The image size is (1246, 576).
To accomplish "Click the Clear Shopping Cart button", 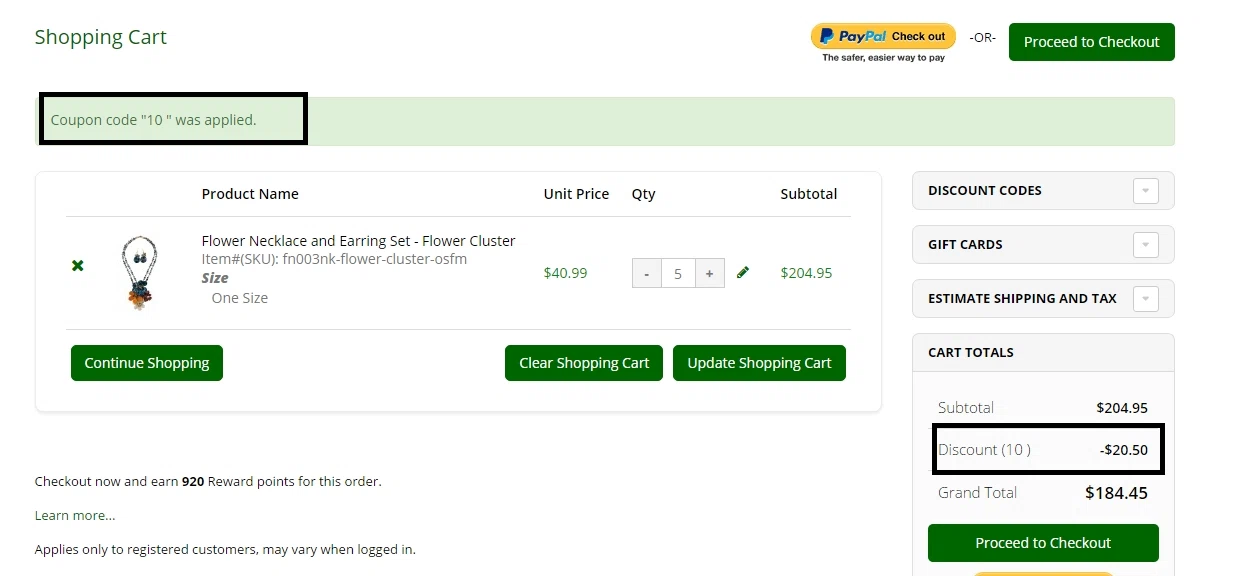I will point(585,363).
